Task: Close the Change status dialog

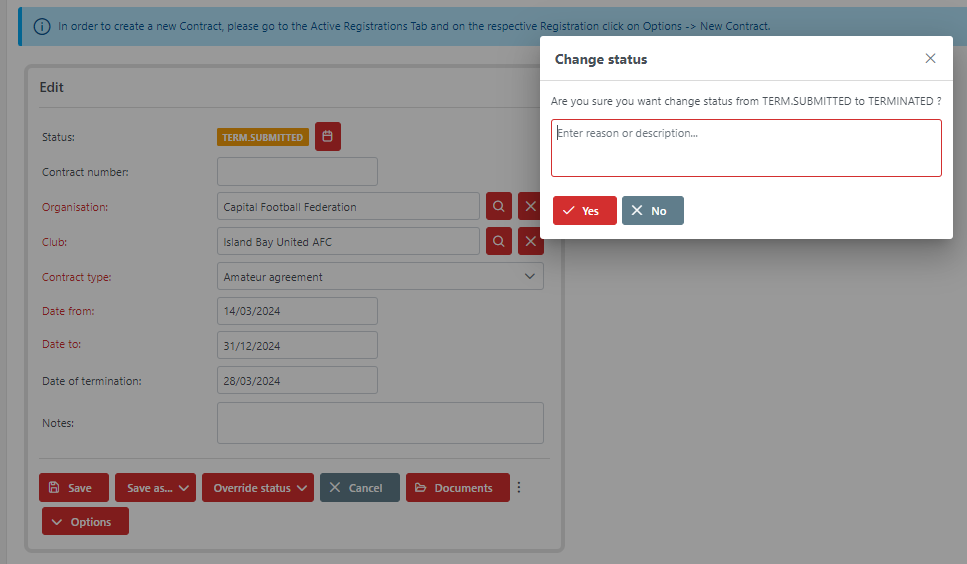Action: coord(930,59)
